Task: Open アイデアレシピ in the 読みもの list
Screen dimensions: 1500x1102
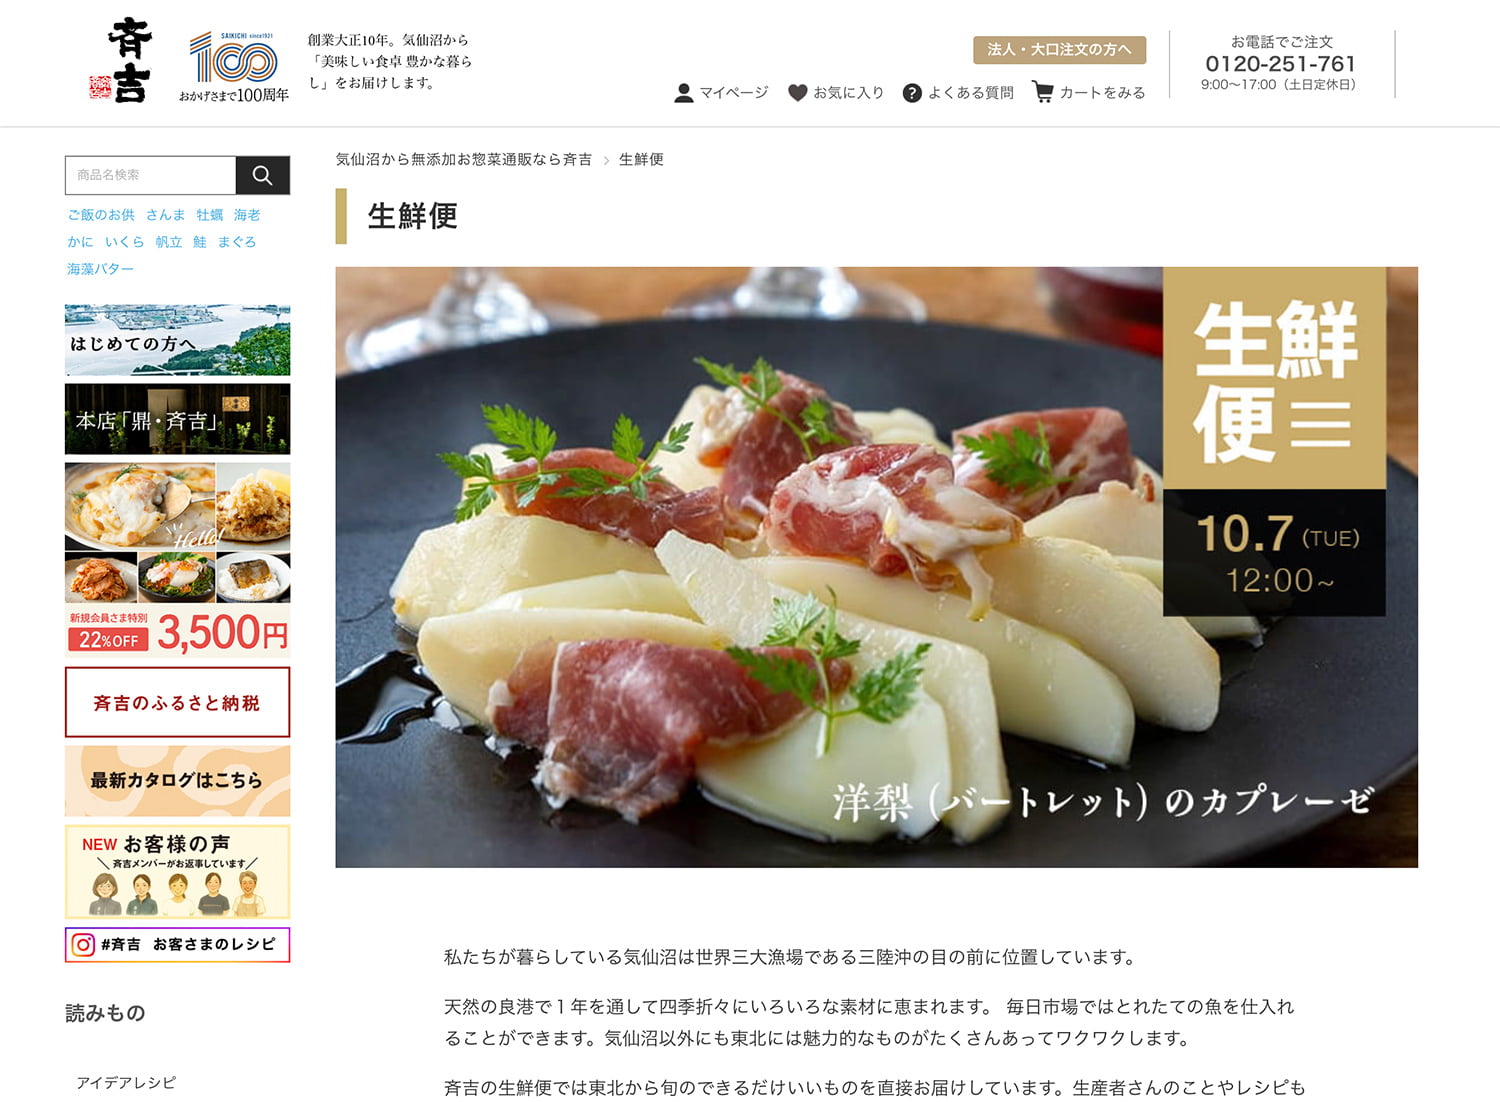Action: click(x=126, y=1082)
